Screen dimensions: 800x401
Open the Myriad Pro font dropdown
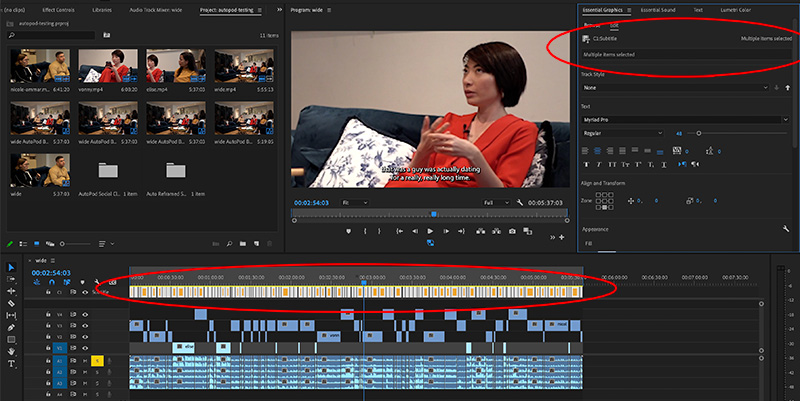coord(686,119)
